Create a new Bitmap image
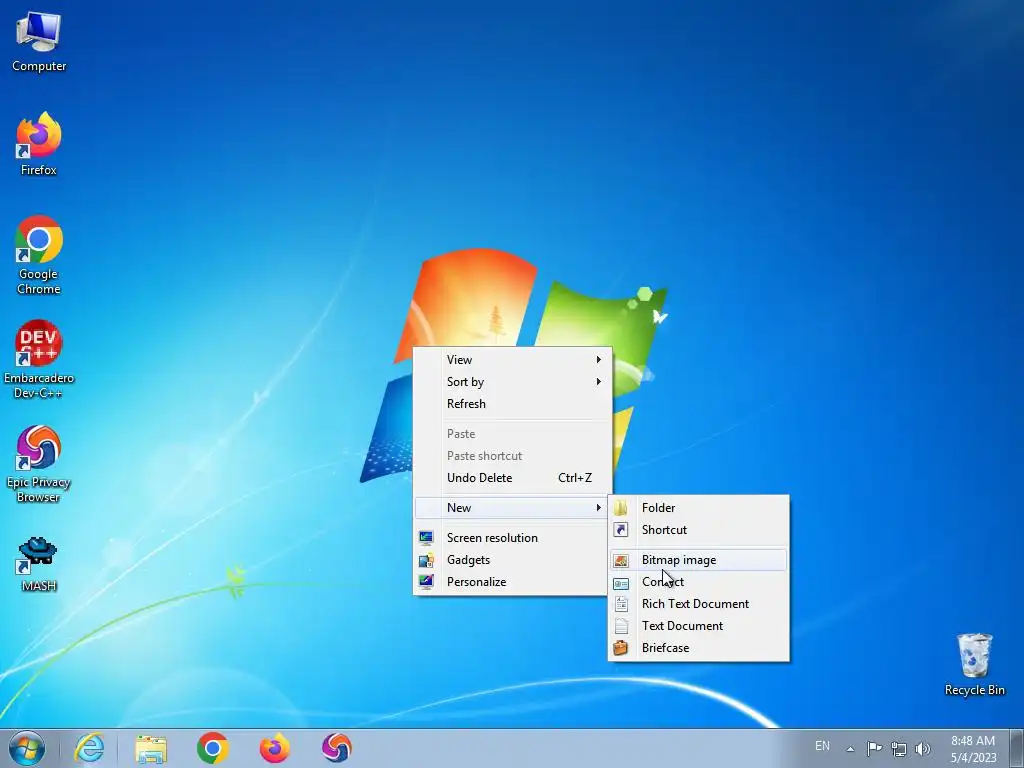This screenshot has height=768, width=1024. 699,560
